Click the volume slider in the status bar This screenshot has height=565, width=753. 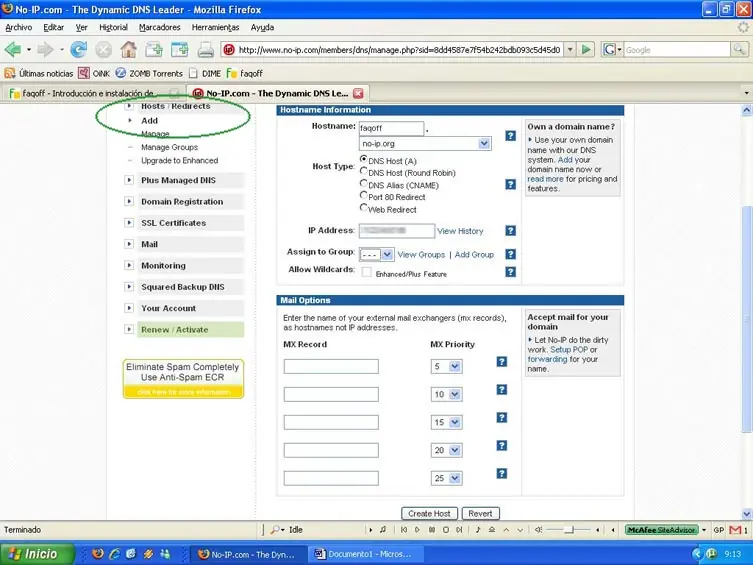(569, 530)
